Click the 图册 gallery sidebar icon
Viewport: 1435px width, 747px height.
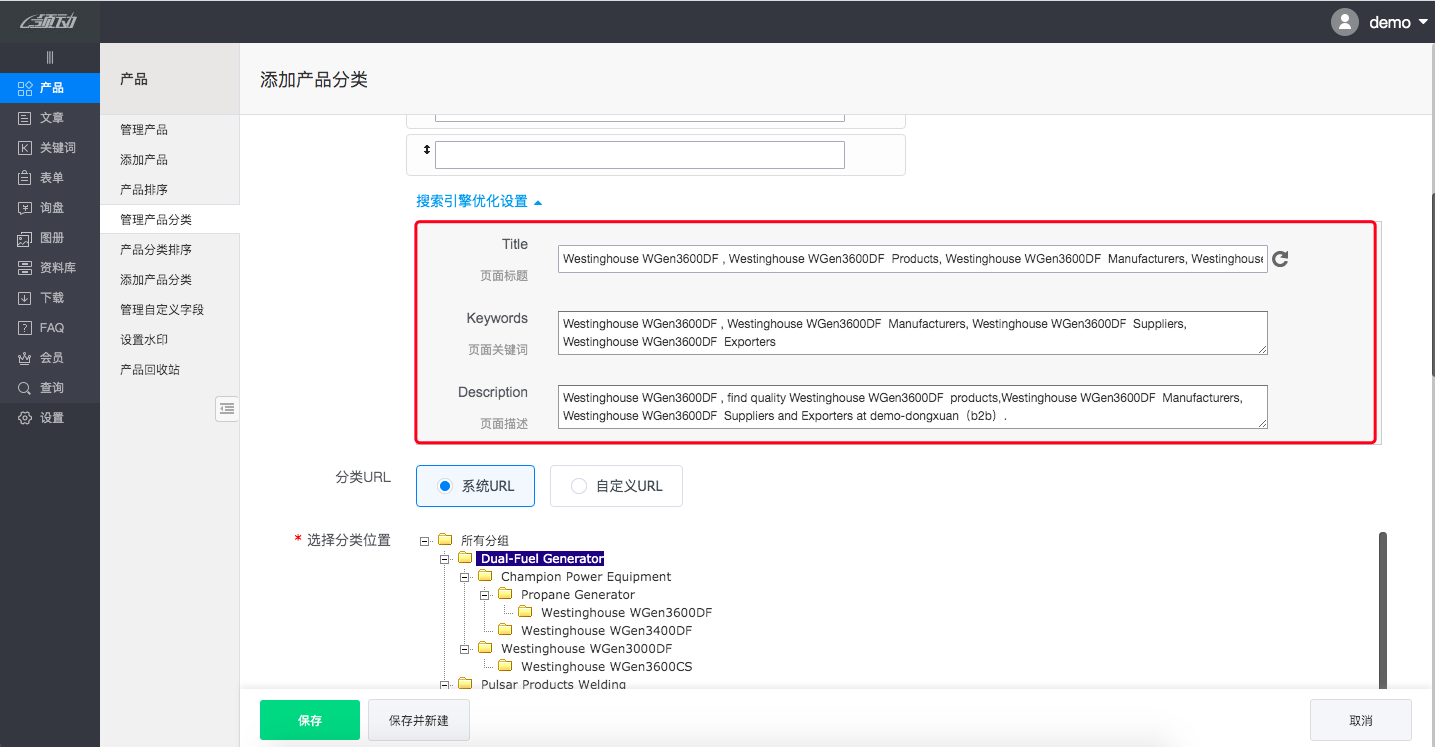26,238
